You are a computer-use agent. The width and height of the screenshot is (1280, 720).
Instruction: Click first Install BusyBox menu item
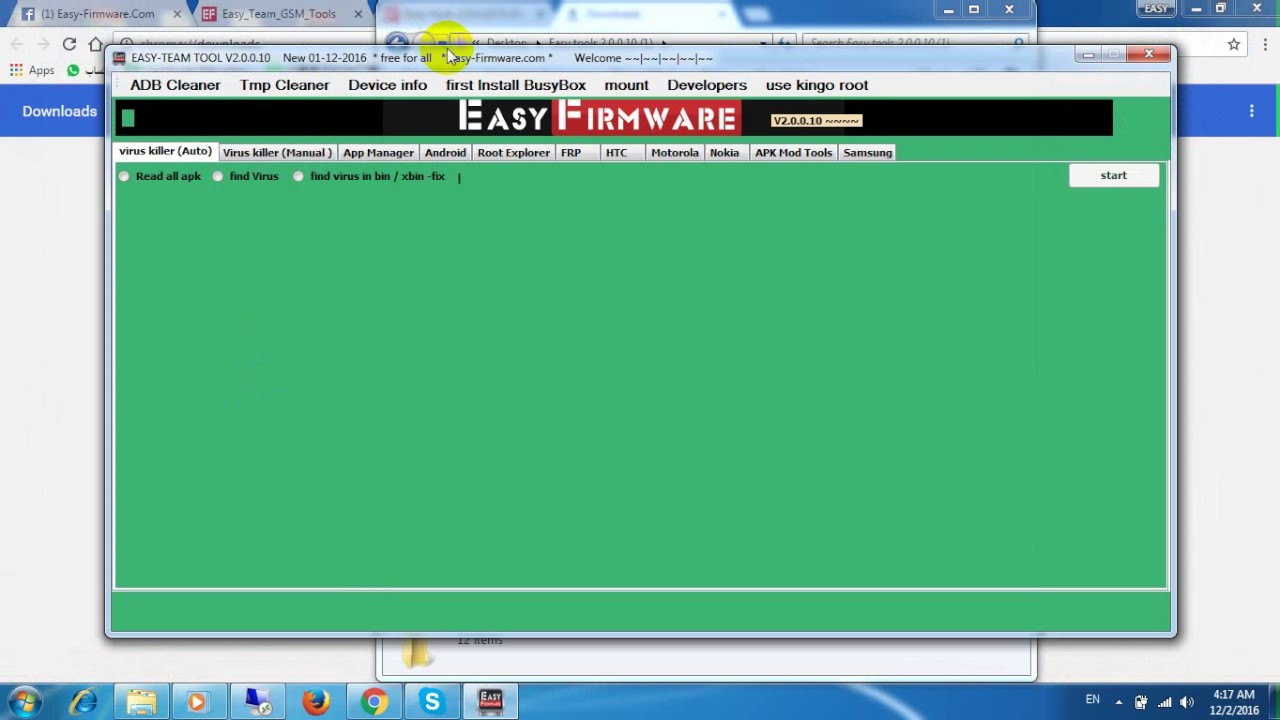tap(515, 85)
